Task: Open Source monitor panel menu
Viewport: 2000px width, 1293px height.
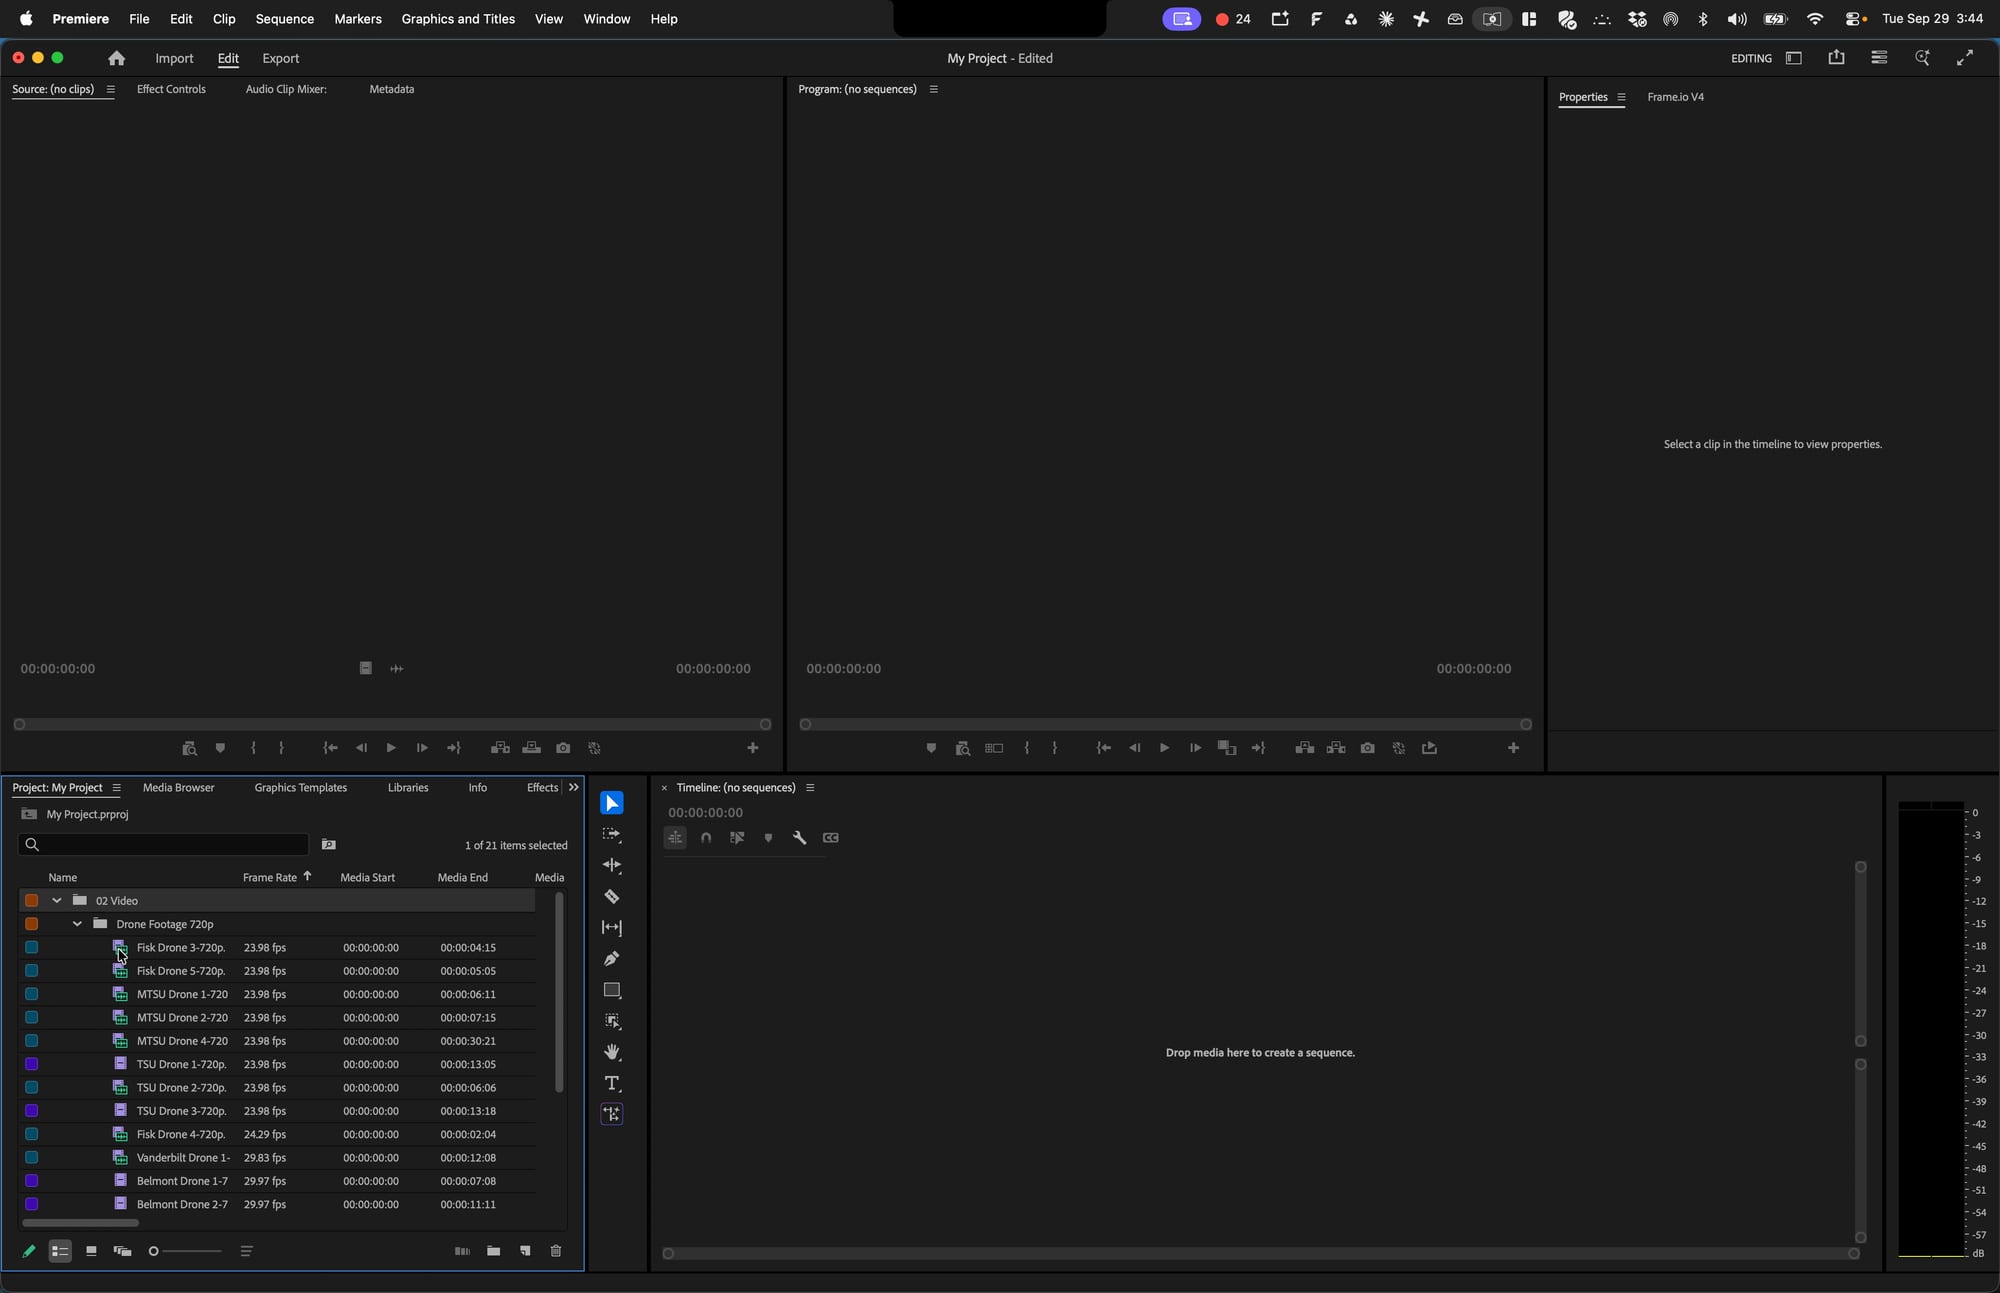Action: coord(110,89)
